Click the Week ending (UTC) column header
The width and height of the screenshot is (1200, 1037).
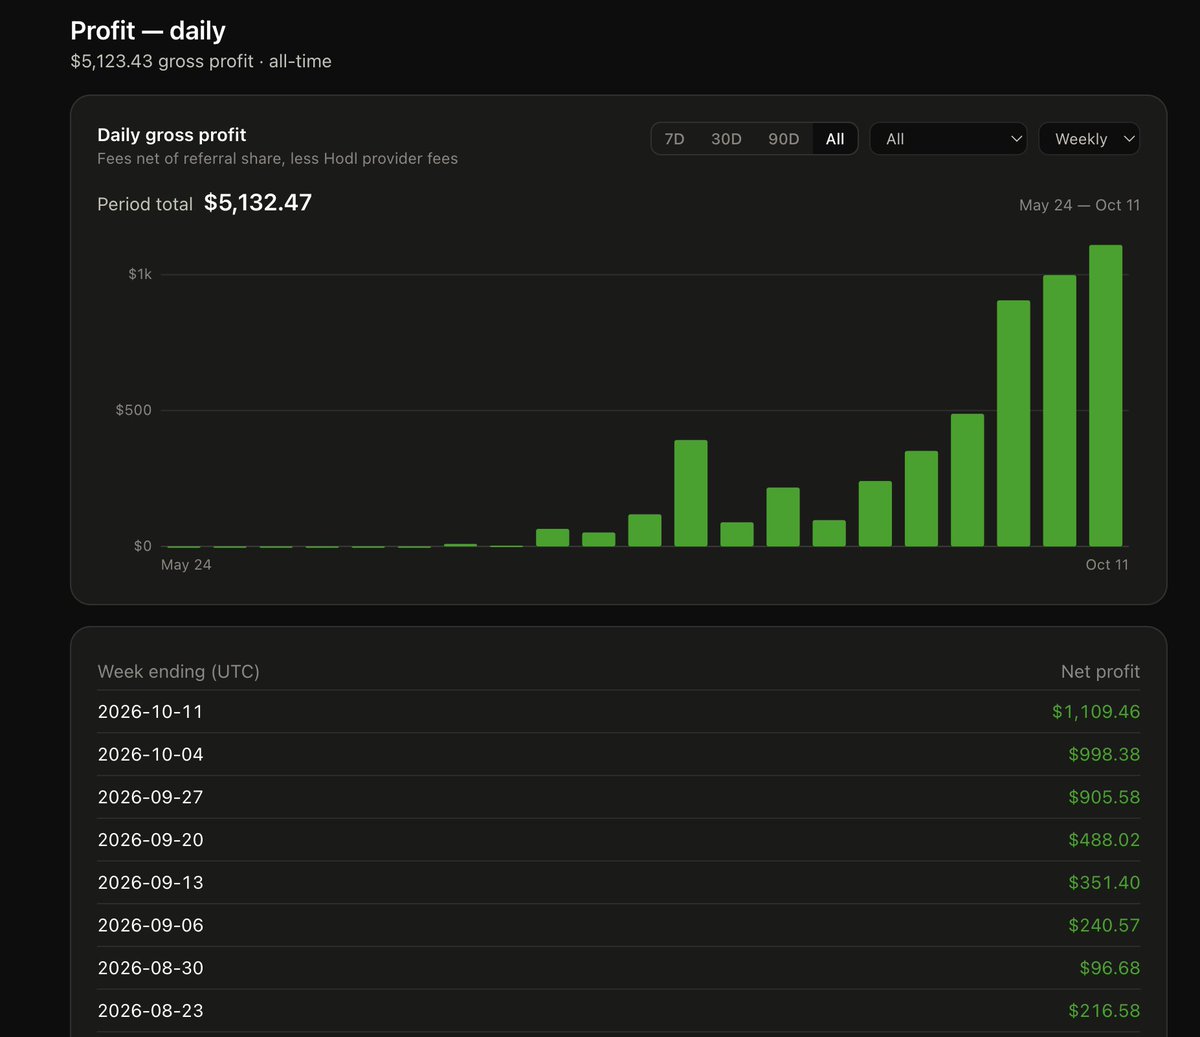point(178,672)
